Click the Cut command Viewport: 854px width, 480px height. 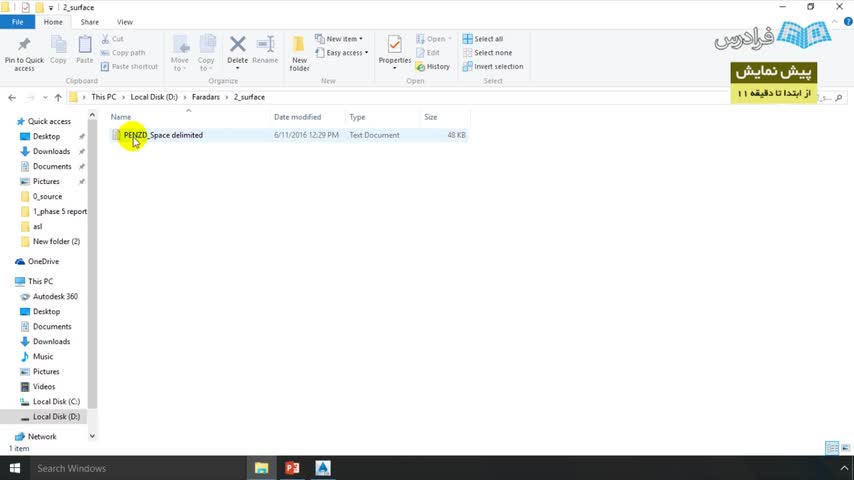pyautogui.click(x=112, y=39)
